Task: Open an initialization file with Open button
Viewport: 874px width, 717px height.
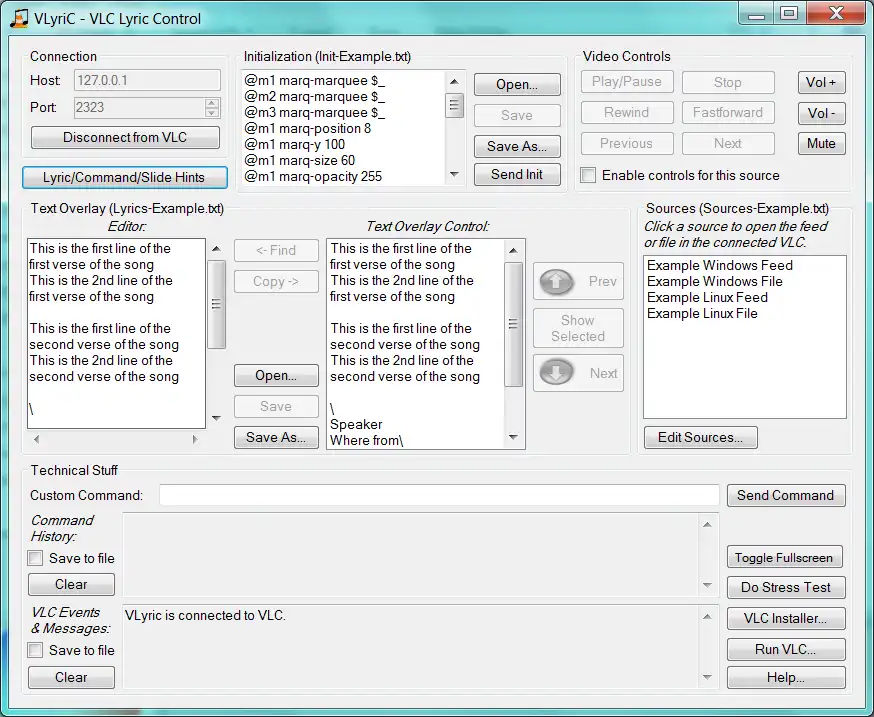Action: 517,85
